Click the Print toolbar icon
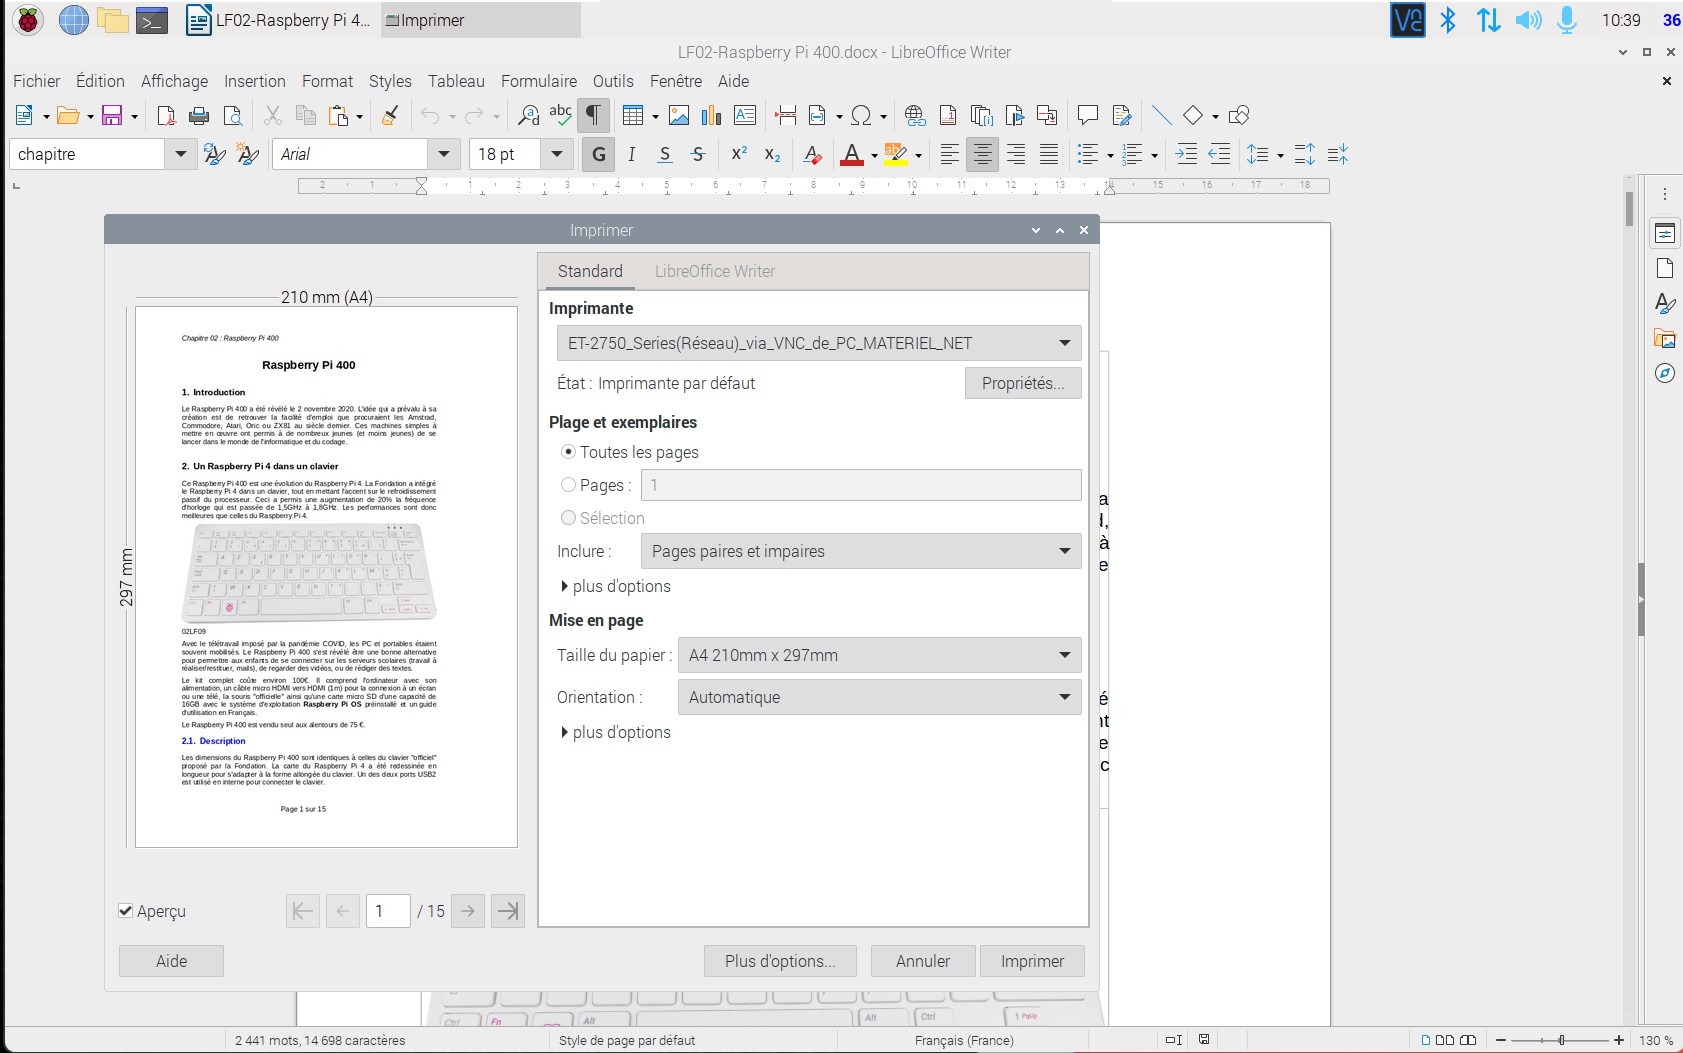Screen dimensions: 1683x1053 pos(199,116)
